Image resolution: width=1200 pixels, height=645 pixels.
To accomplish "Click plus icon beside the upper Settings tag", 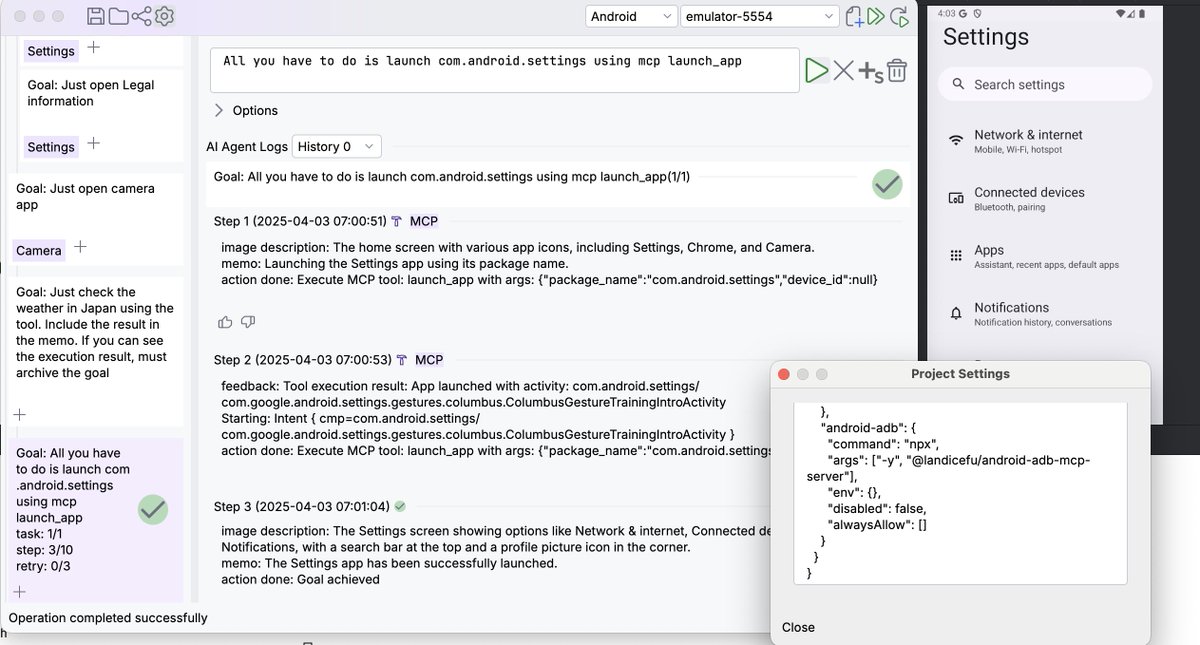I will point(93,47).
